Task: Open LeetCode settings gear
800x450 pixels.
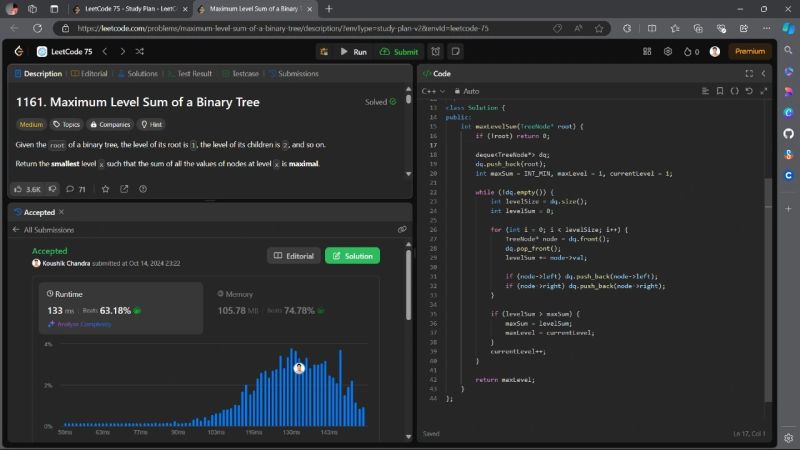Action: (x=668, y=52)
